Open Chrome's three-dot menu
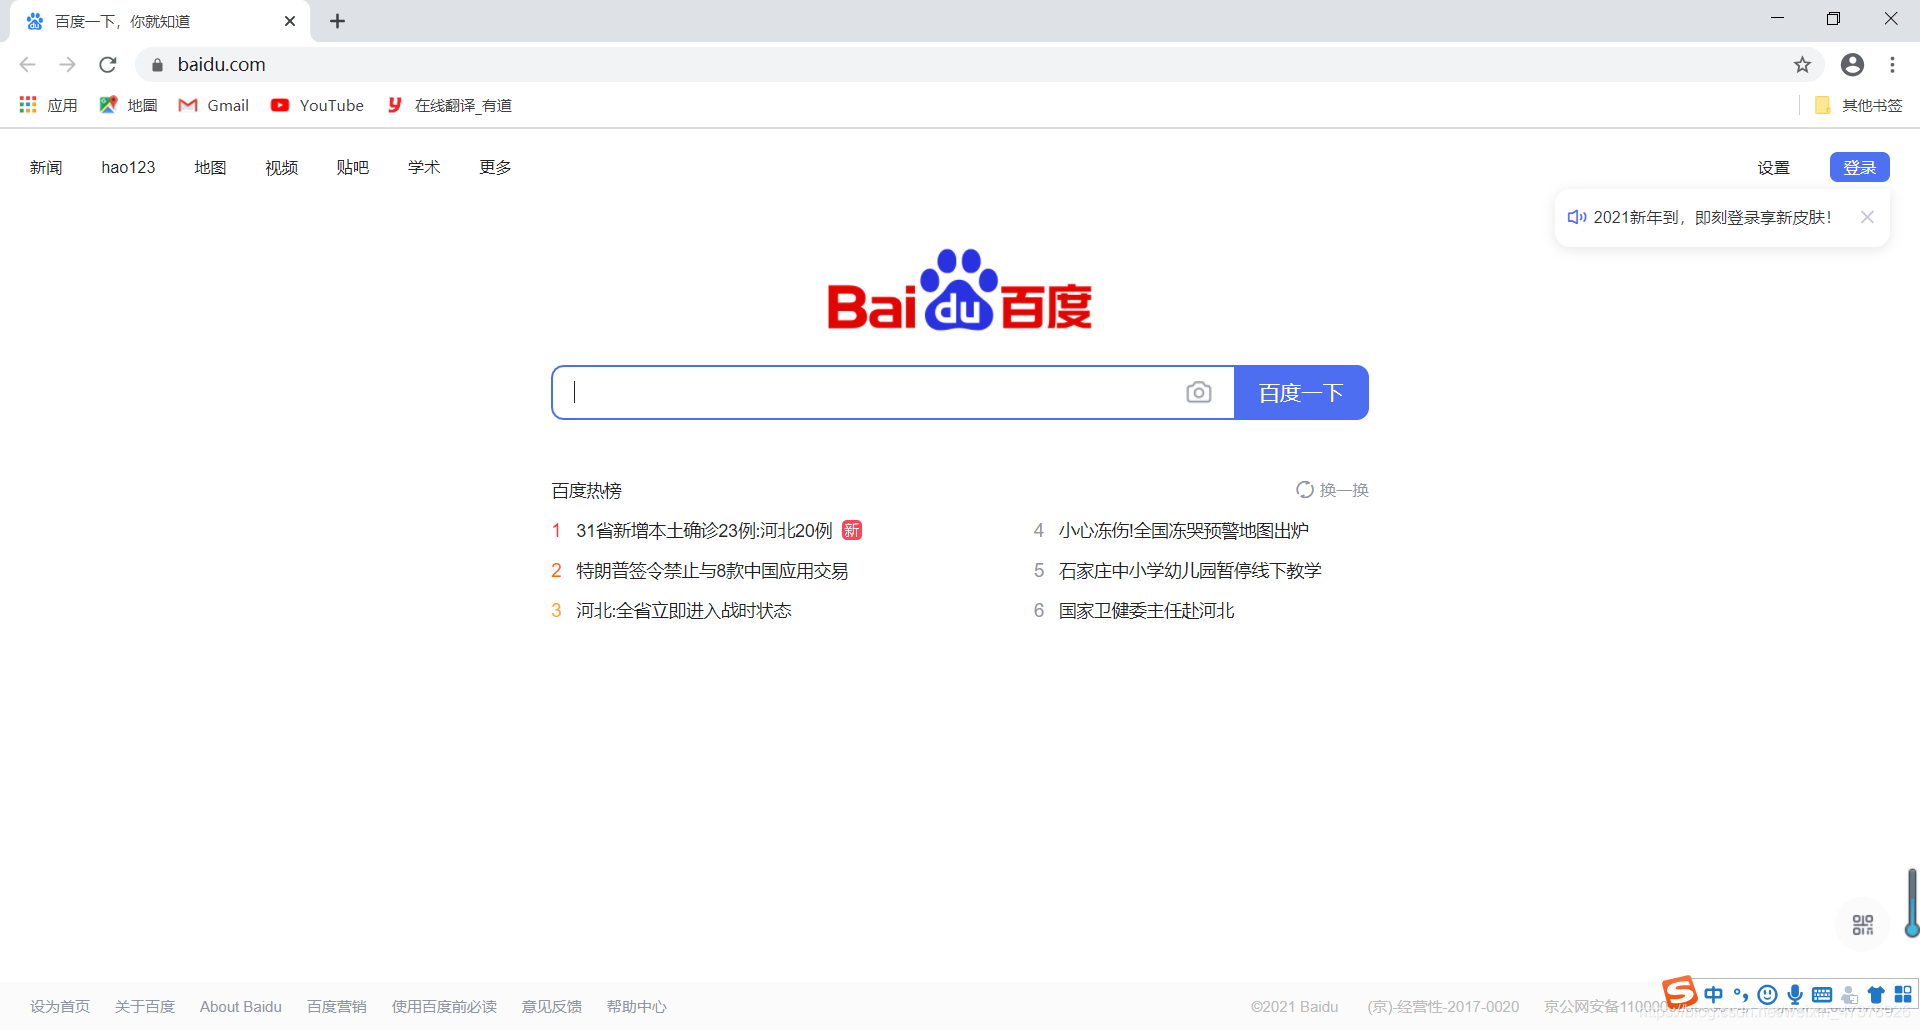The width and height of the screenshot is (1920, 1030). coord(1892,65)
